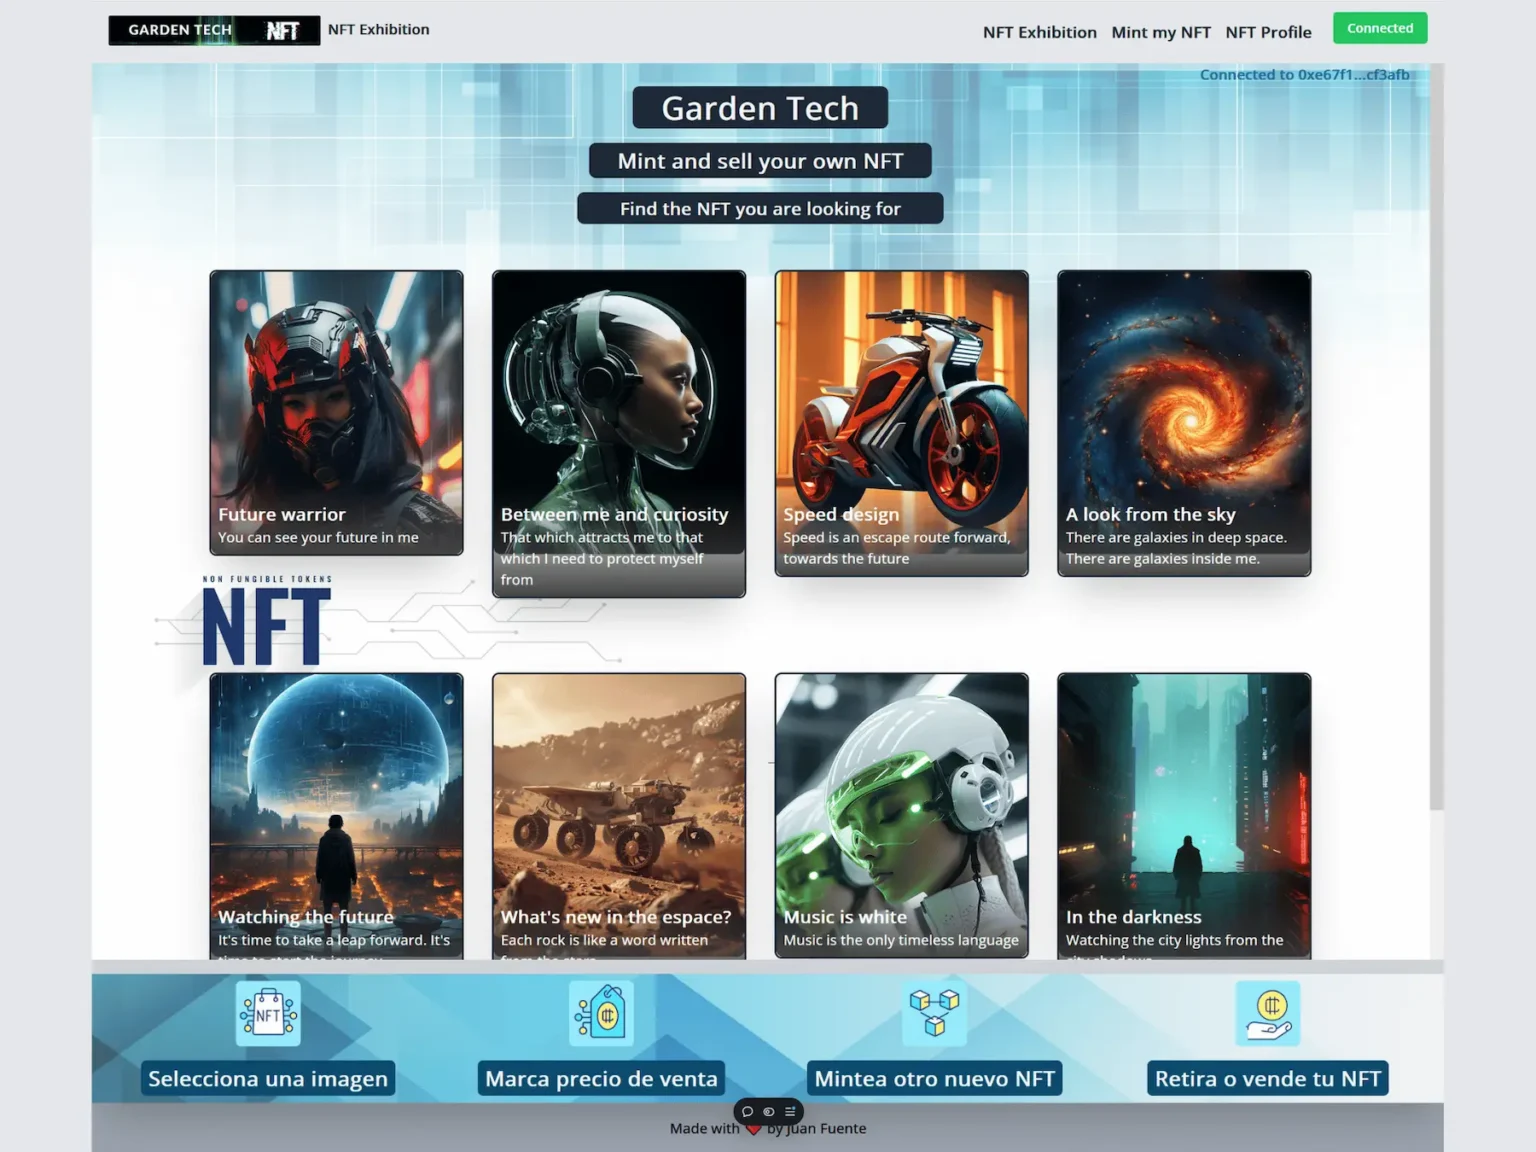Open the 'Future warrior' NFT card
The width and height of the screenshot is (1536, 1152).
click(x=336, y=412)
